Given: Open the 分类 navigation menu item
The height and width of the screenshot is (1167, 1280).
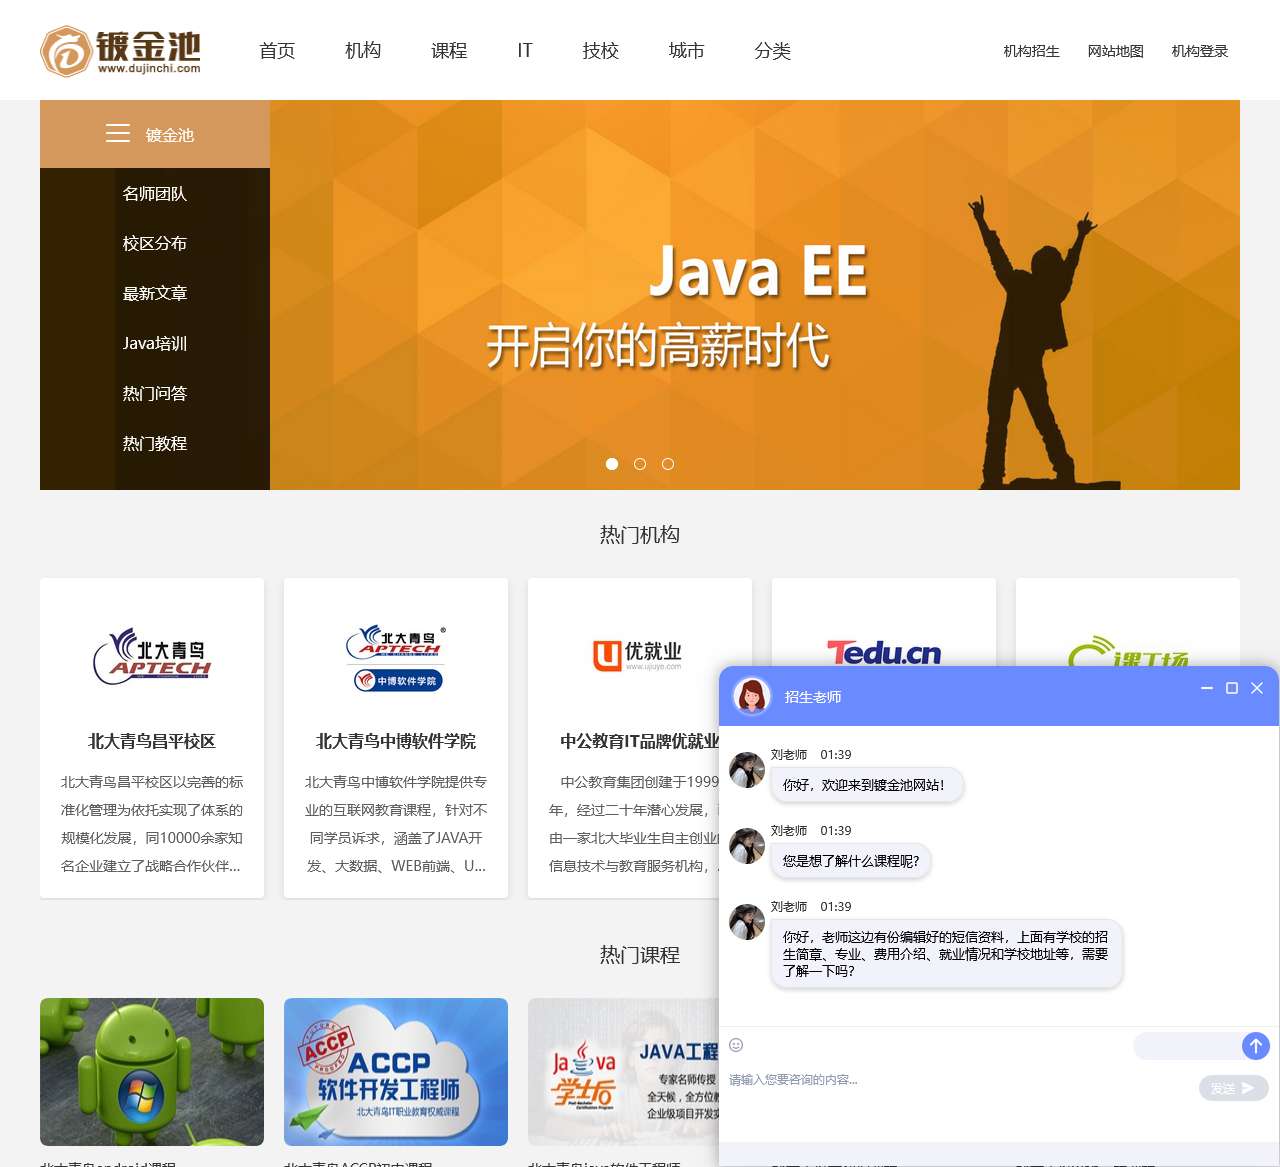Looking at the screenshot, I should [x=772, y=51].
